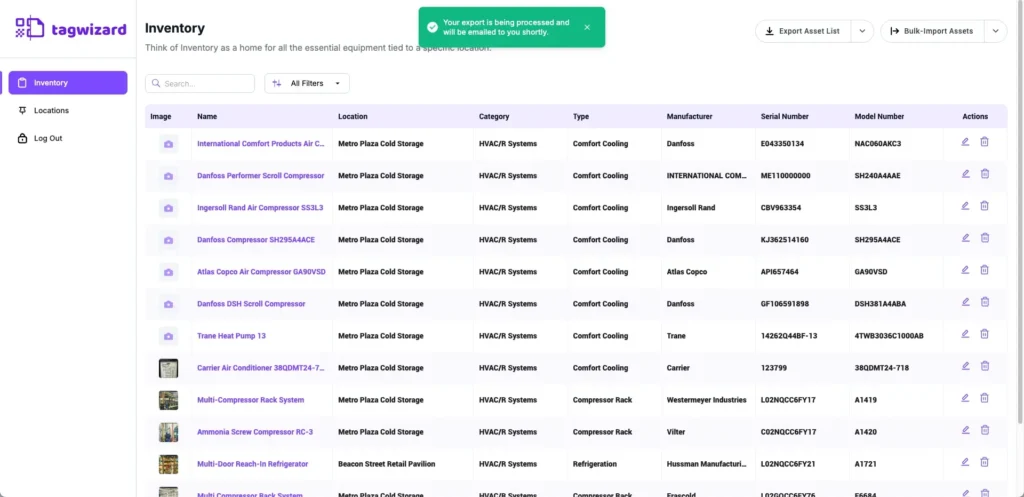1024x497 pixels.
Task: Edit the A1419 Multi-Compressor Rack System
Action: 965,398
